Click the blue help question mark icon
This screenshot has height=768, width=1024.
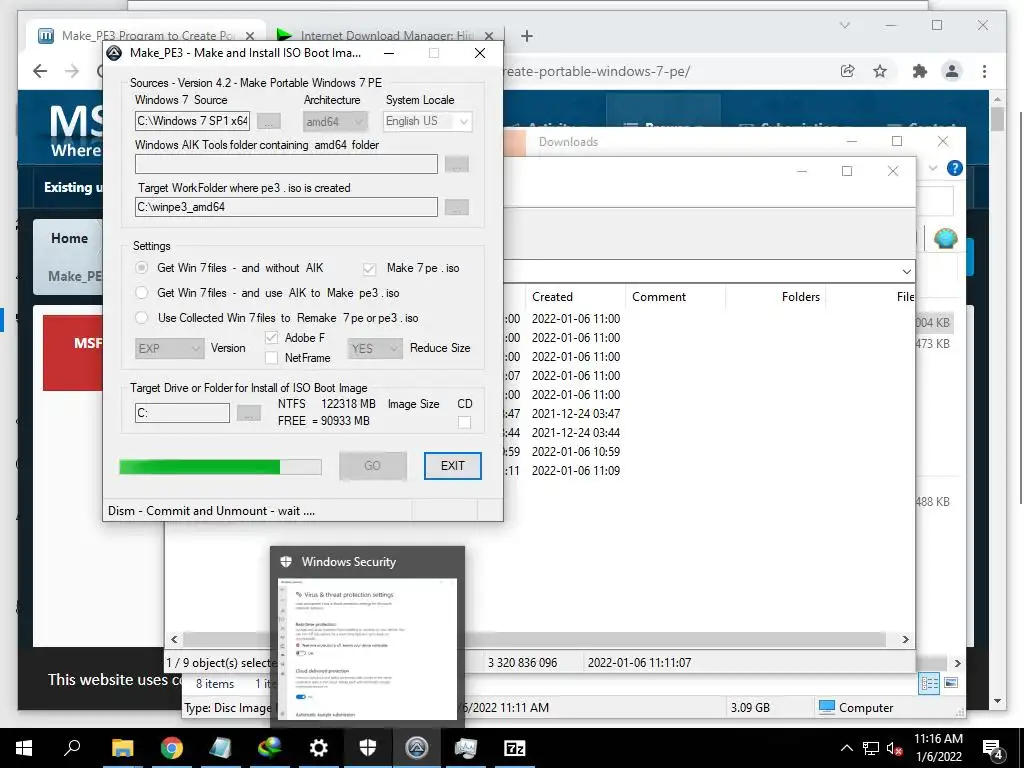[955, 168]
